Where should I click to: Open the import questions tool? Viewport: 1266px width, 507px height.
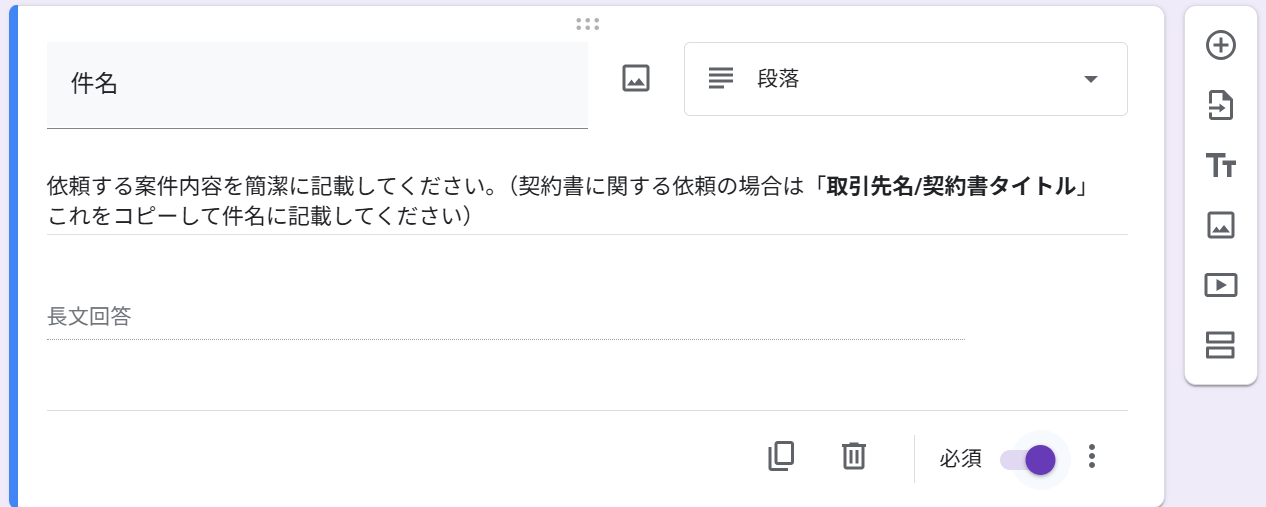1221,105
